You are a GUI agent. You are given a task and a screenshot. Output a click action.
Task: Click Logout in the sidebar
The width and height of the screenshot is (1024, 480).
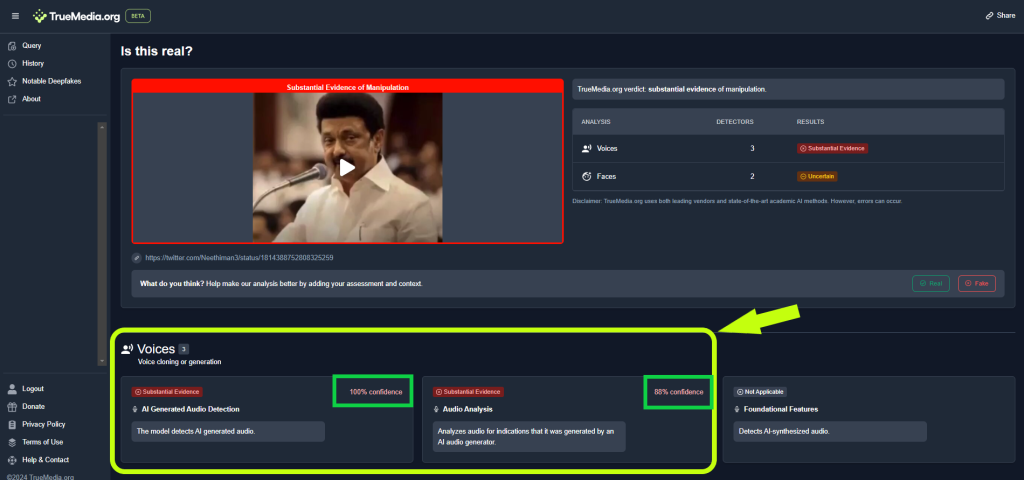point(33,389)
